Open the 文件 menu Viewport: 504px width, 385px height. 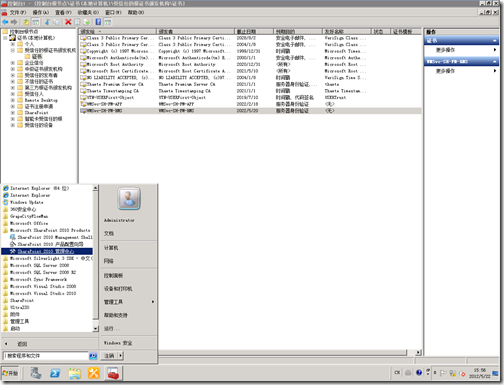[18, 13]
